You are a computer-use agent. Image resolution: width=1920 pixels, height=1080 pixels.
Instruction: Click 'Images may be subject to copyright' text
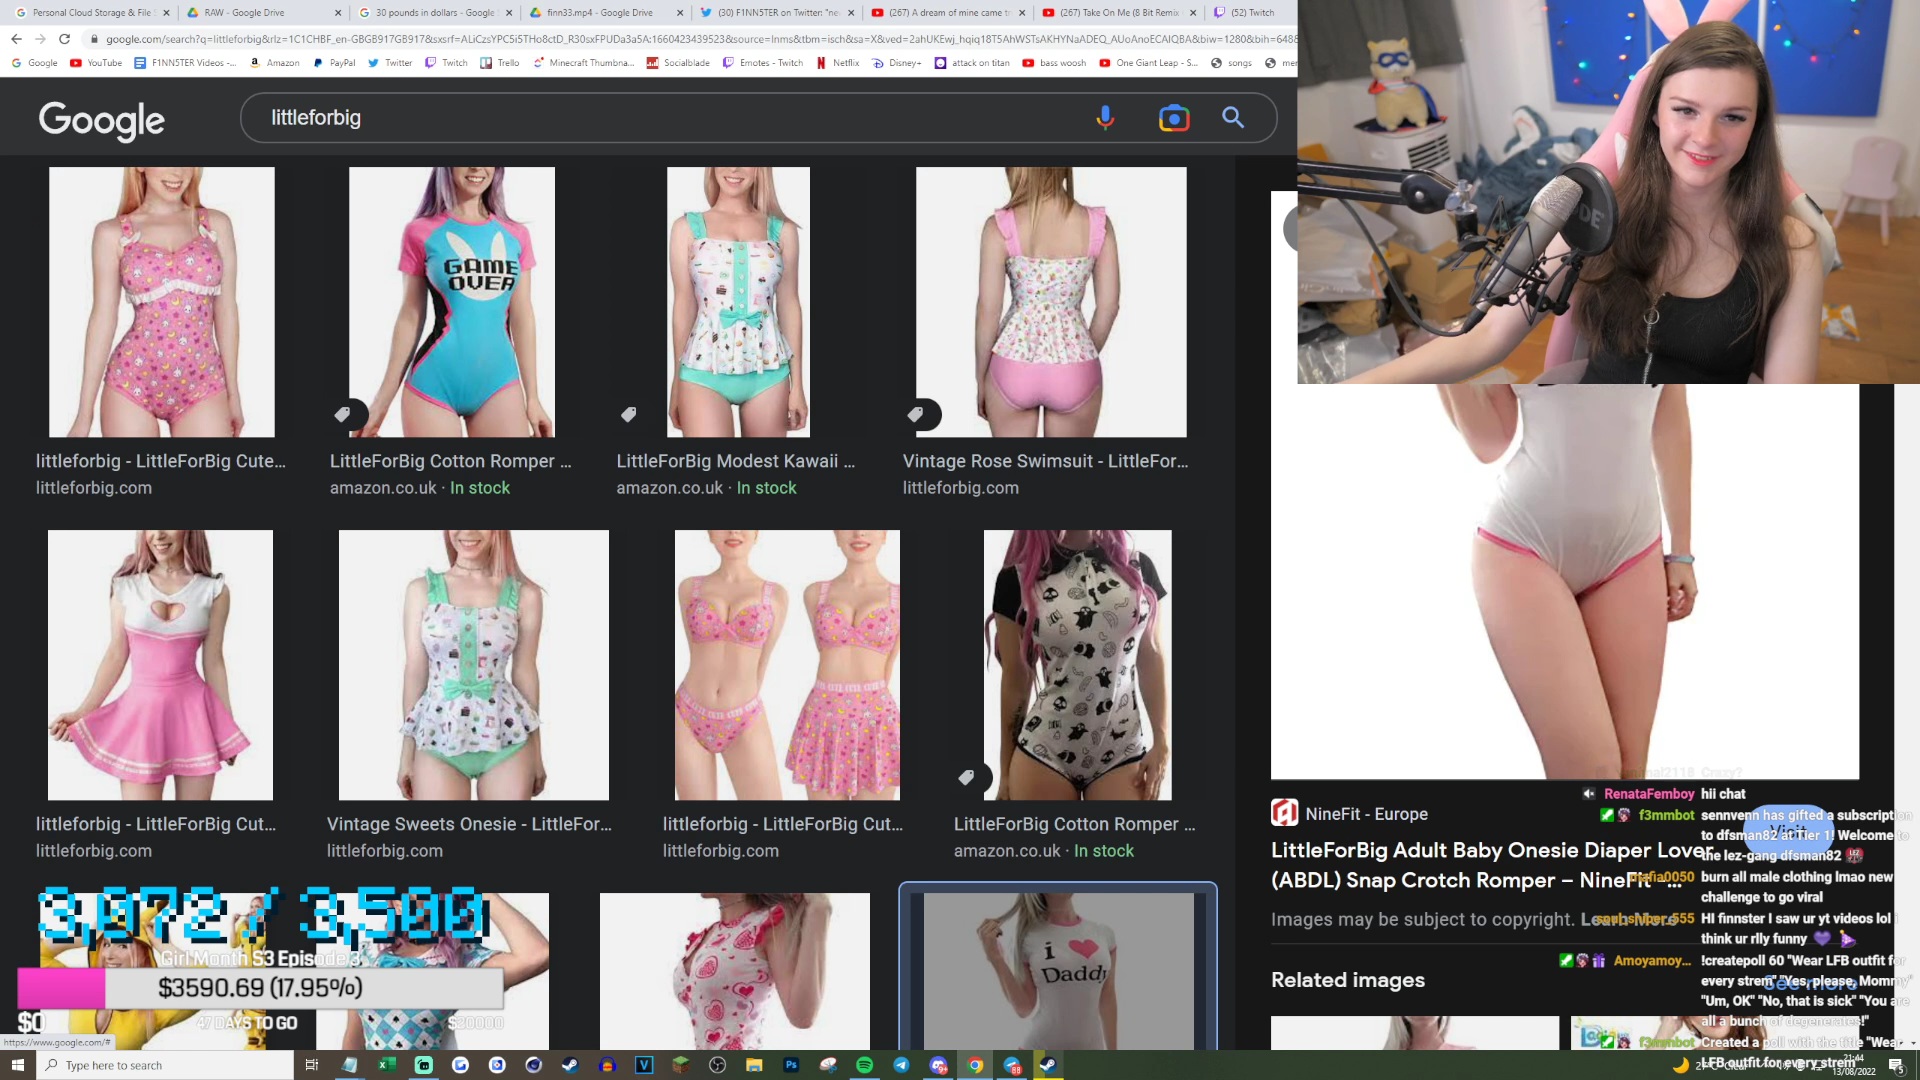click(1423, 919)
